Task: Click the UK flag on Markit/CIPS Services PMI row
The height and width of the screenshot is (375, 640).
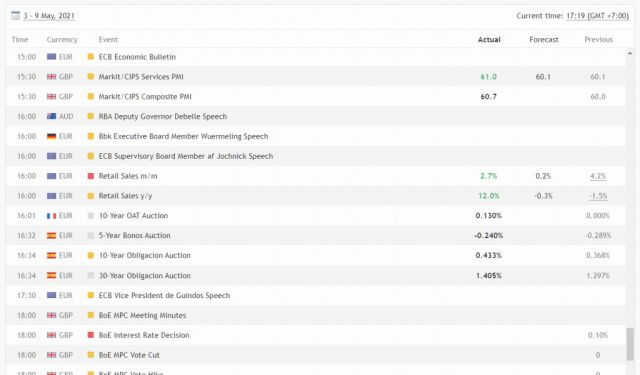Action: point(51,77)
